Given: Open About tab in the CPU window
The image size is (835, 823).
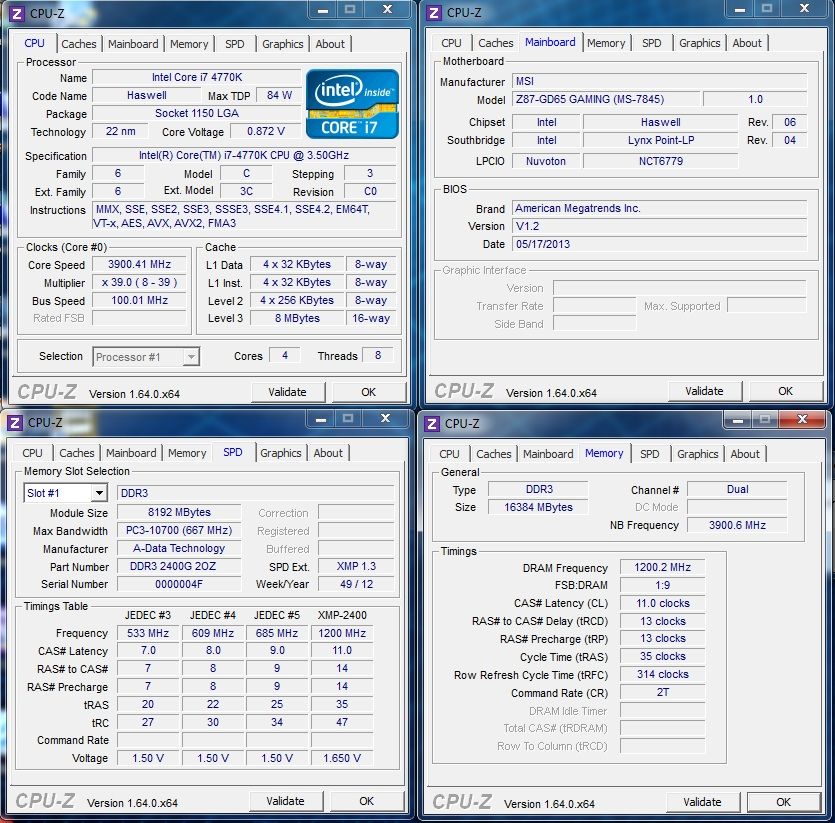Looking at the screenshot, I should click(330, 44).
